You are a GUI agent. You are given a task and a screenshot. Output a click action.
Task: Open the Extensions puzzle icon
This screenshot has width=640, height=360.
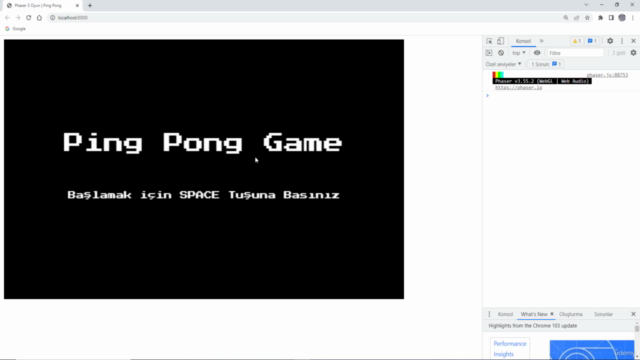point(600,18)
